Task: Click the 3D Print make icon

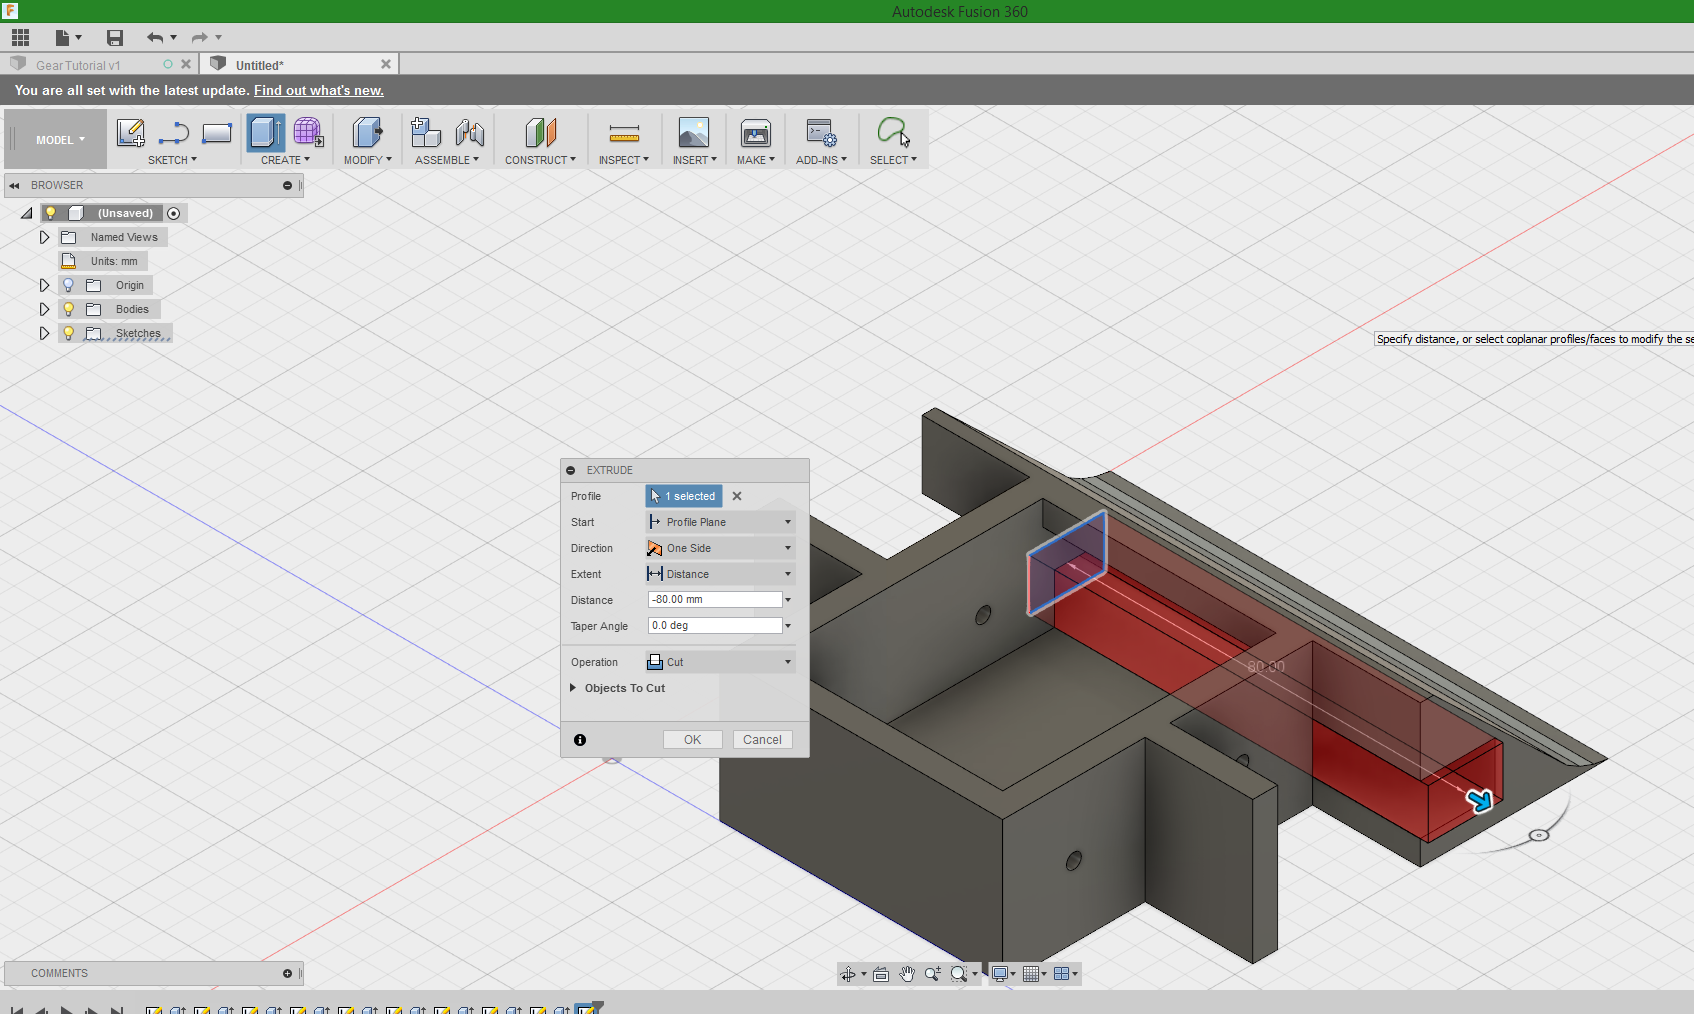Action: [755, 132]
